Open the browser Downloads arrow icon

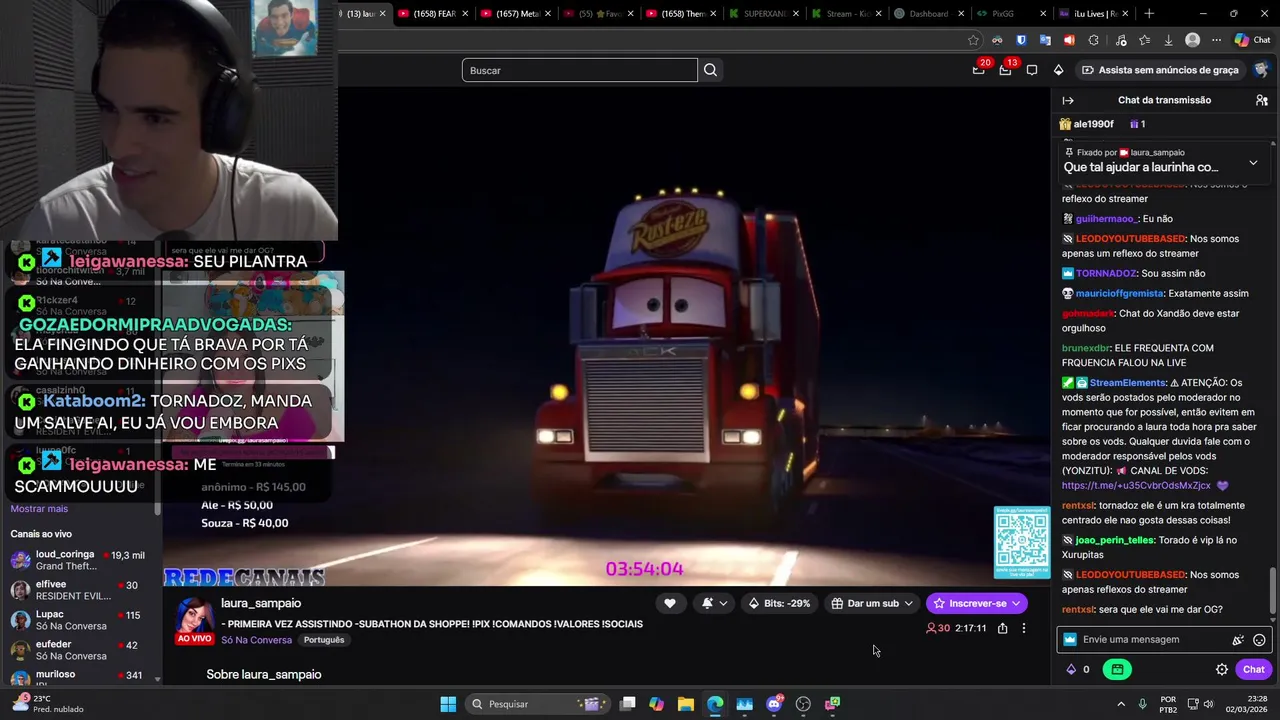(x=1168, y=40)
